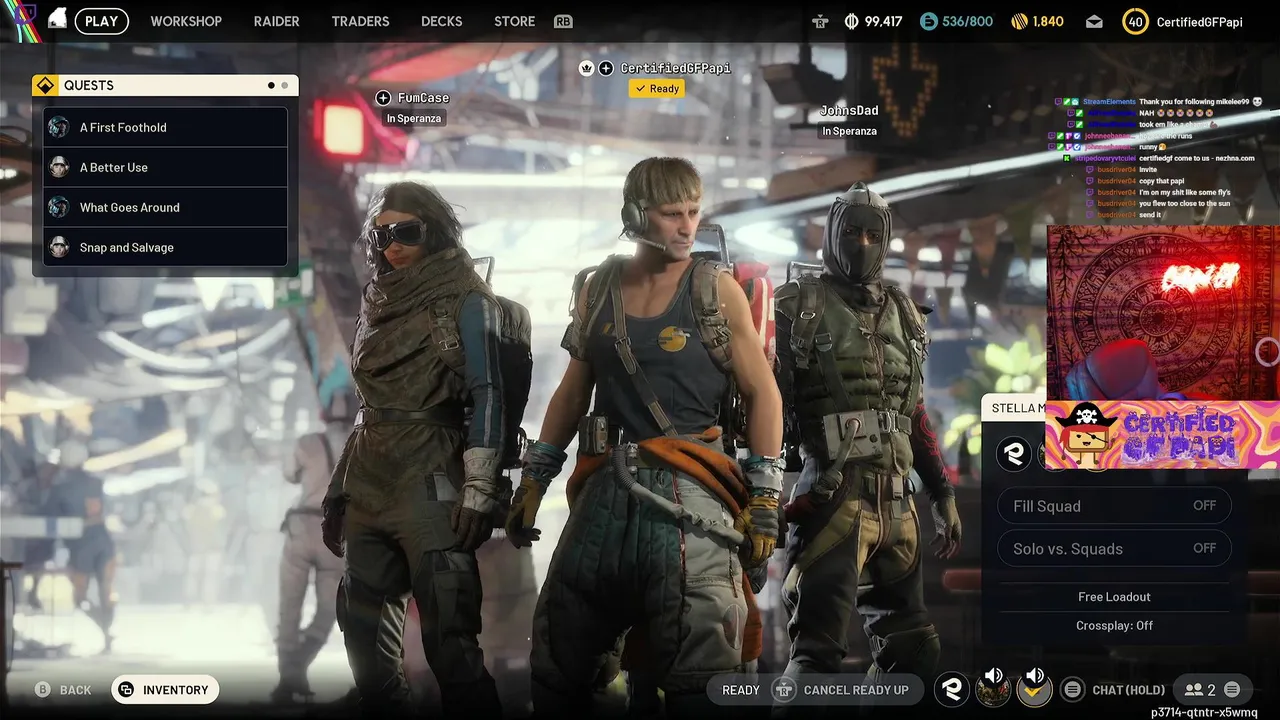Click the raider token icon near coins

point(821,21)
